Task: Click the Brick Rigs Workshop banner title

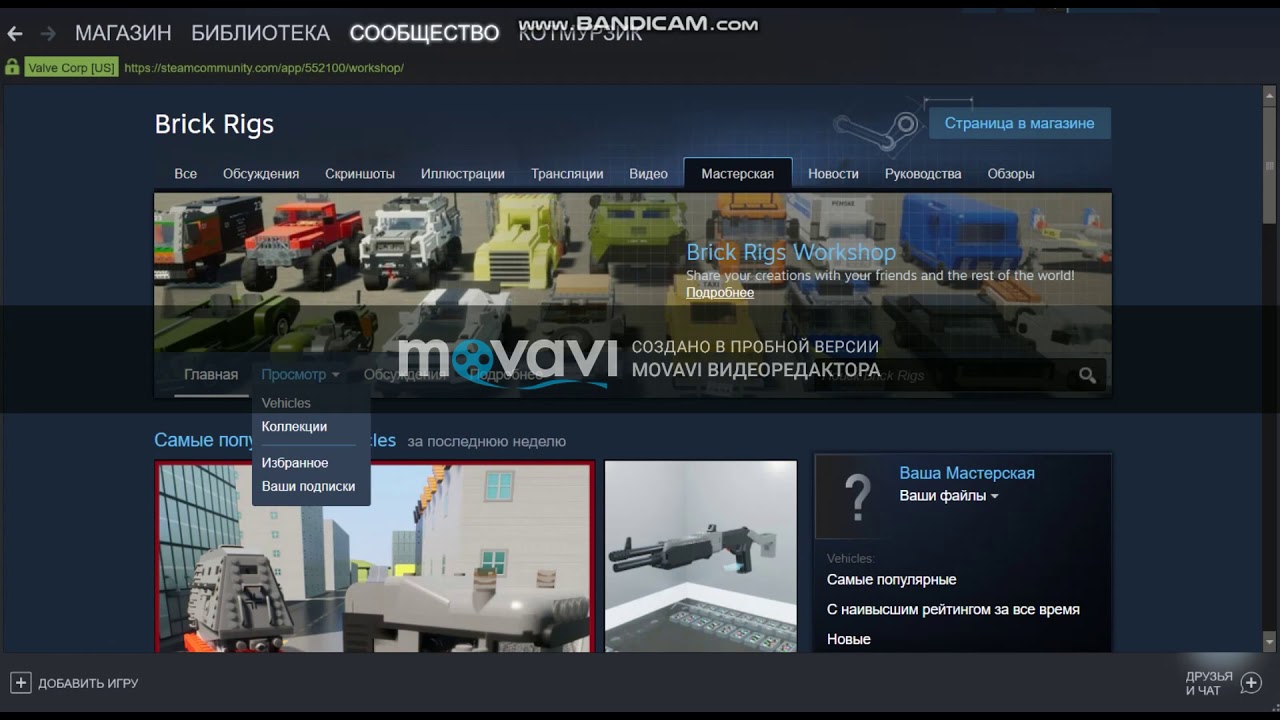Action: [x=791, y=252]
